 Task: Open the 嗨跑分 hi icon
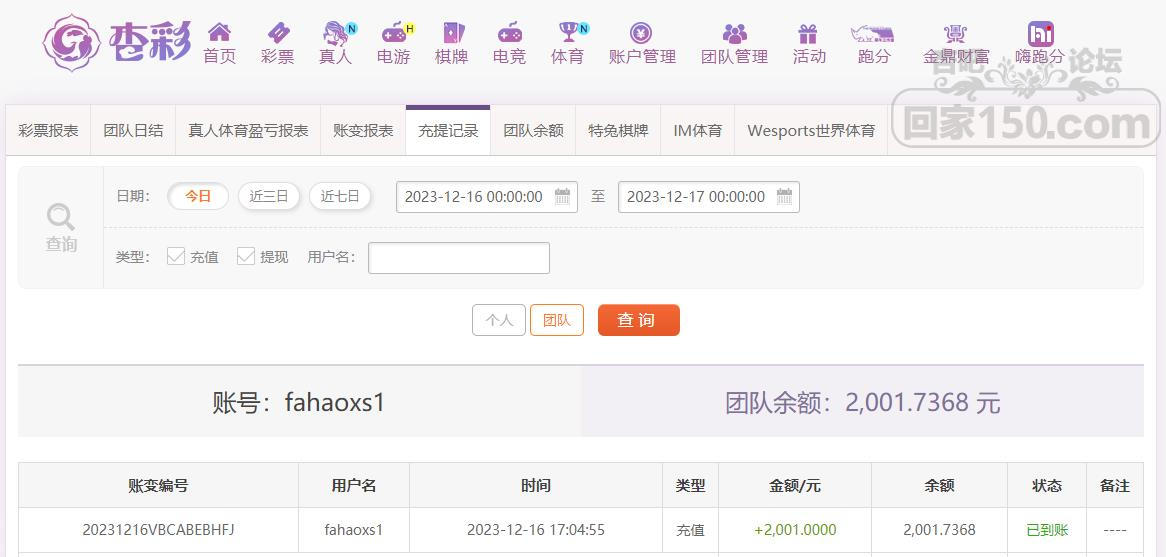click(x=1040, y=33)
